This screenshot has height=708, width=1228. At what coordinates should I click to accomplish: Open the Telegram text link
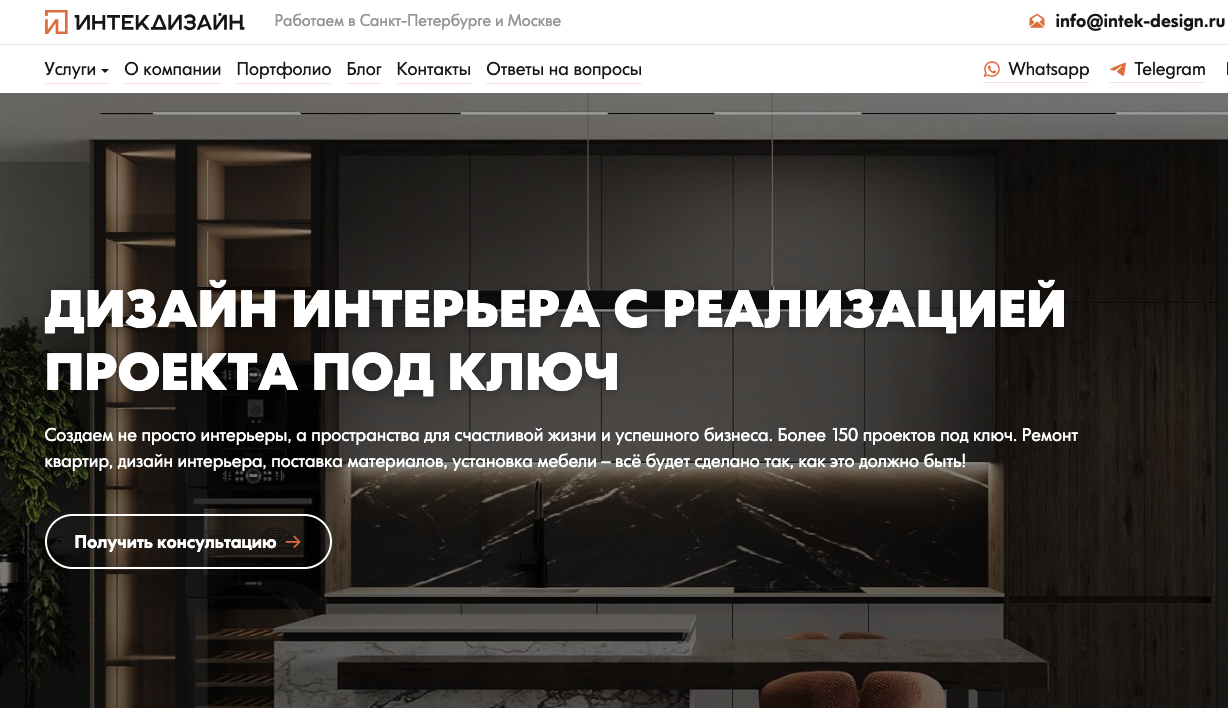(1170, 69)
